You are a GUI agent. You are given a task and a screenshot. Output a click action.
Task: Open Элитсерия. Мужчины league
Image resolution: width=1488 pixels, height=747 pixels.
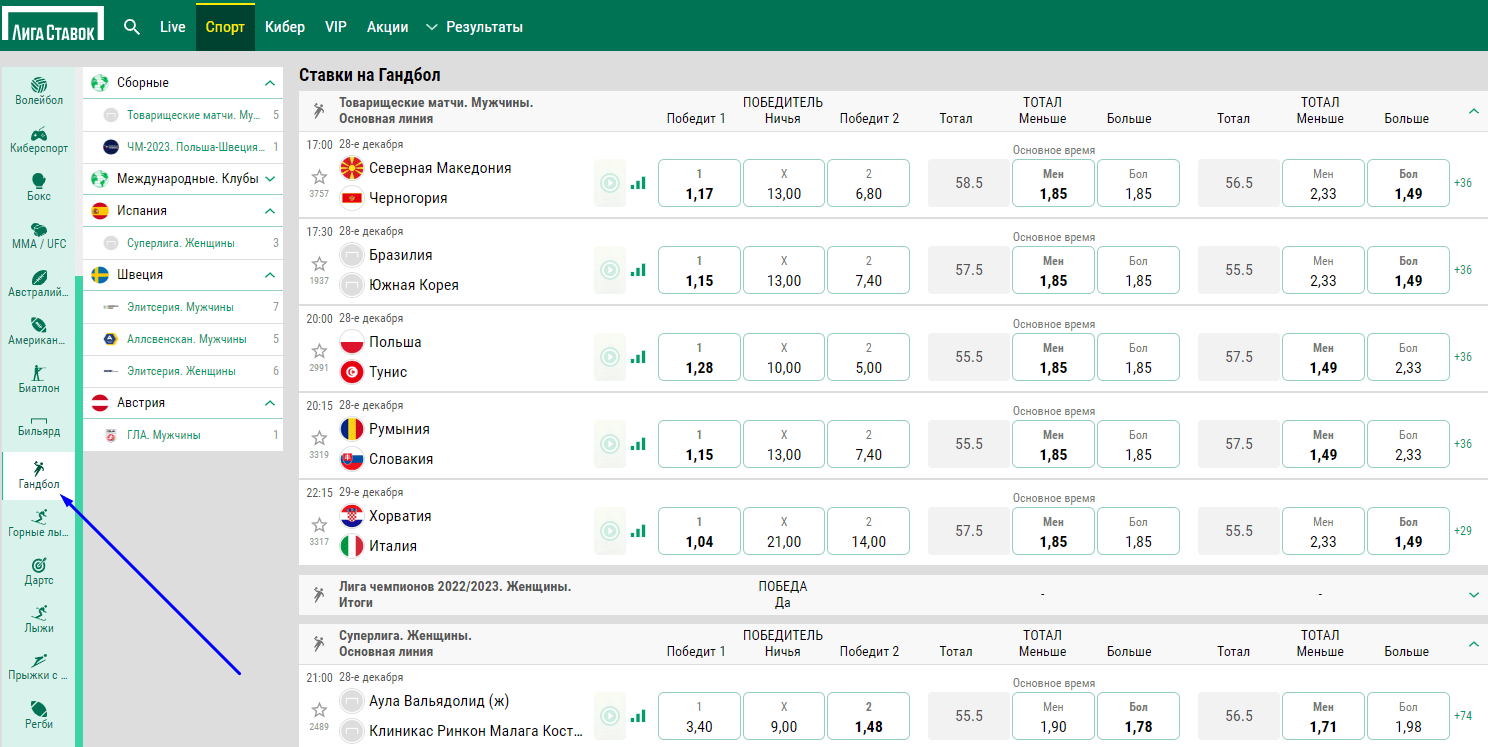[x=183, y=307]
